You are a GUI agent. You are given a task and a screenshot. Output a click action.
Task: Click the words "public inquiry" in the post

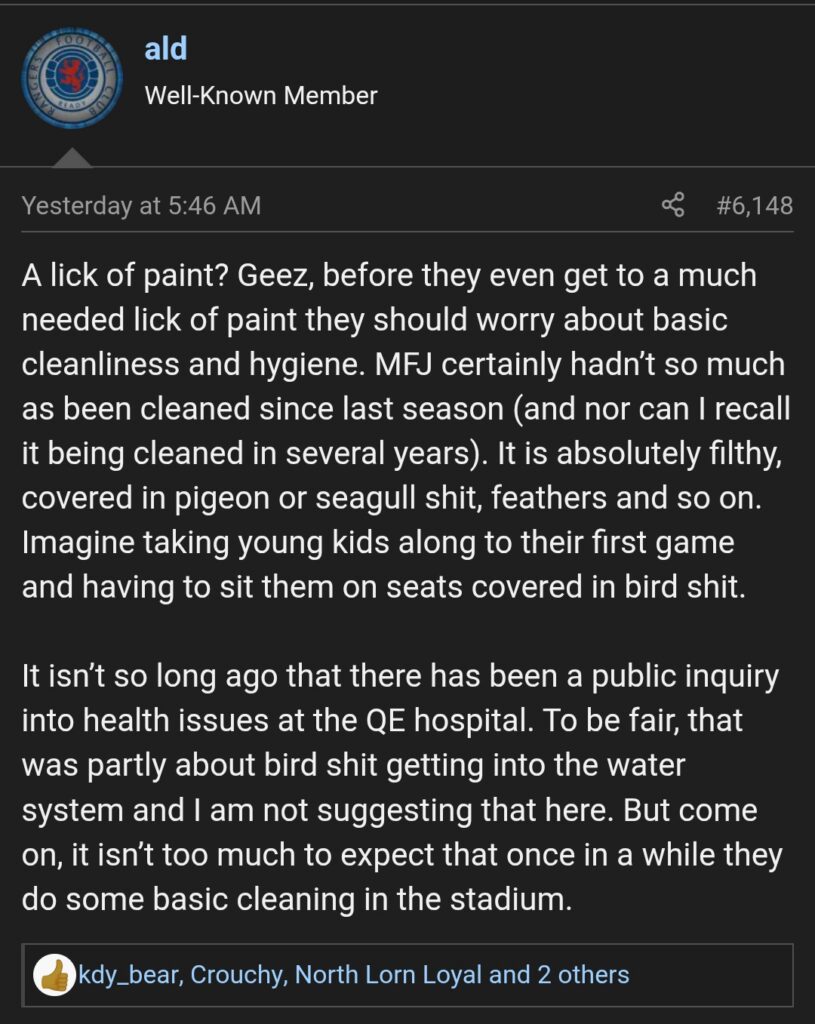(x=685, y=676)
